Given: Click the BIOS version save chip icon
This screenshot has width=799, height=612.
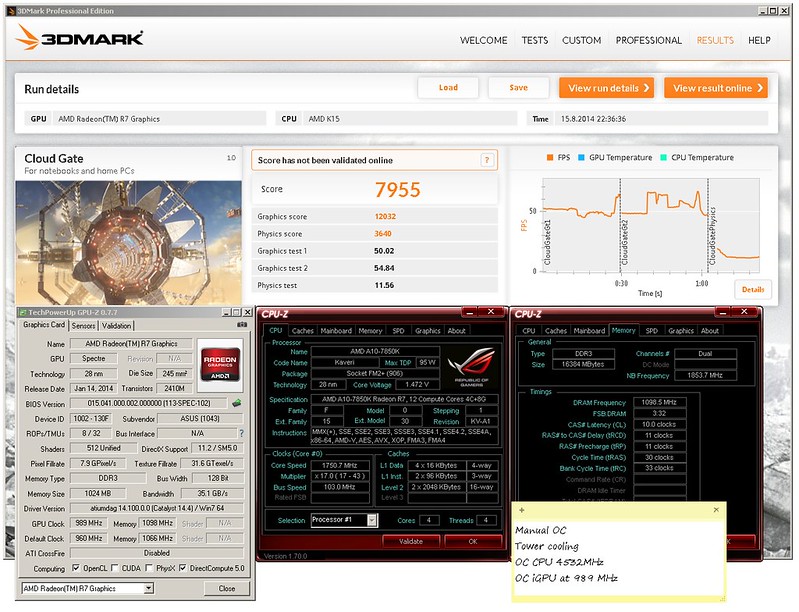Looking at the screenshot, I should [x=236, y=403].
